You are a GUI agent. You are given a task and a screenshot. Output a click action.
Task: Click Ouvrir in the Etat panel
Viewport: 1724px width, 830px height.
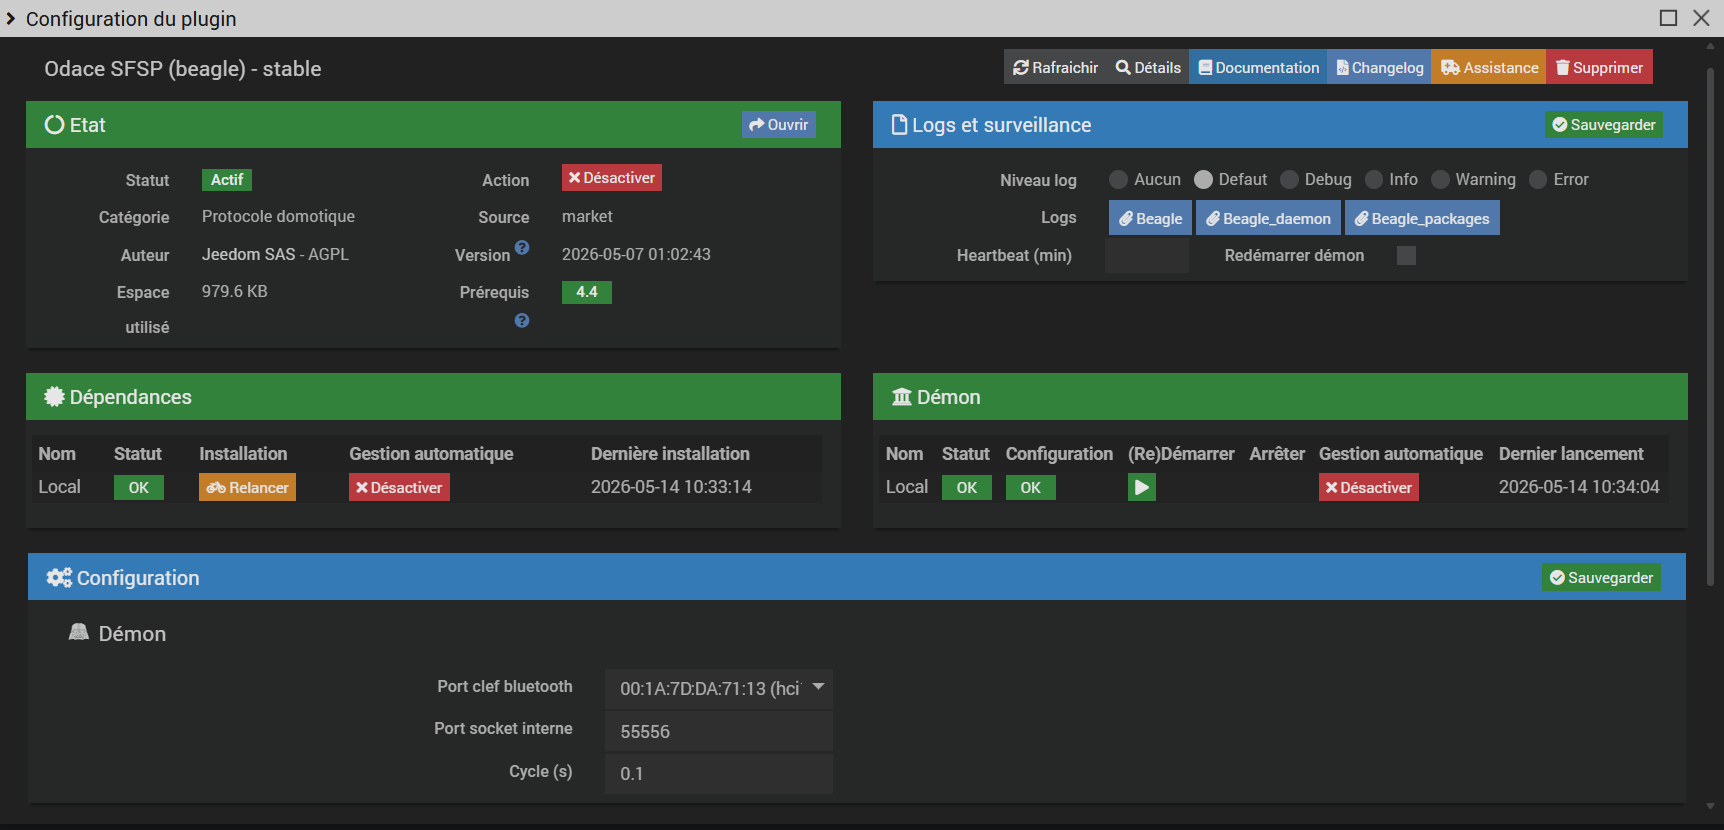(778, 125)
